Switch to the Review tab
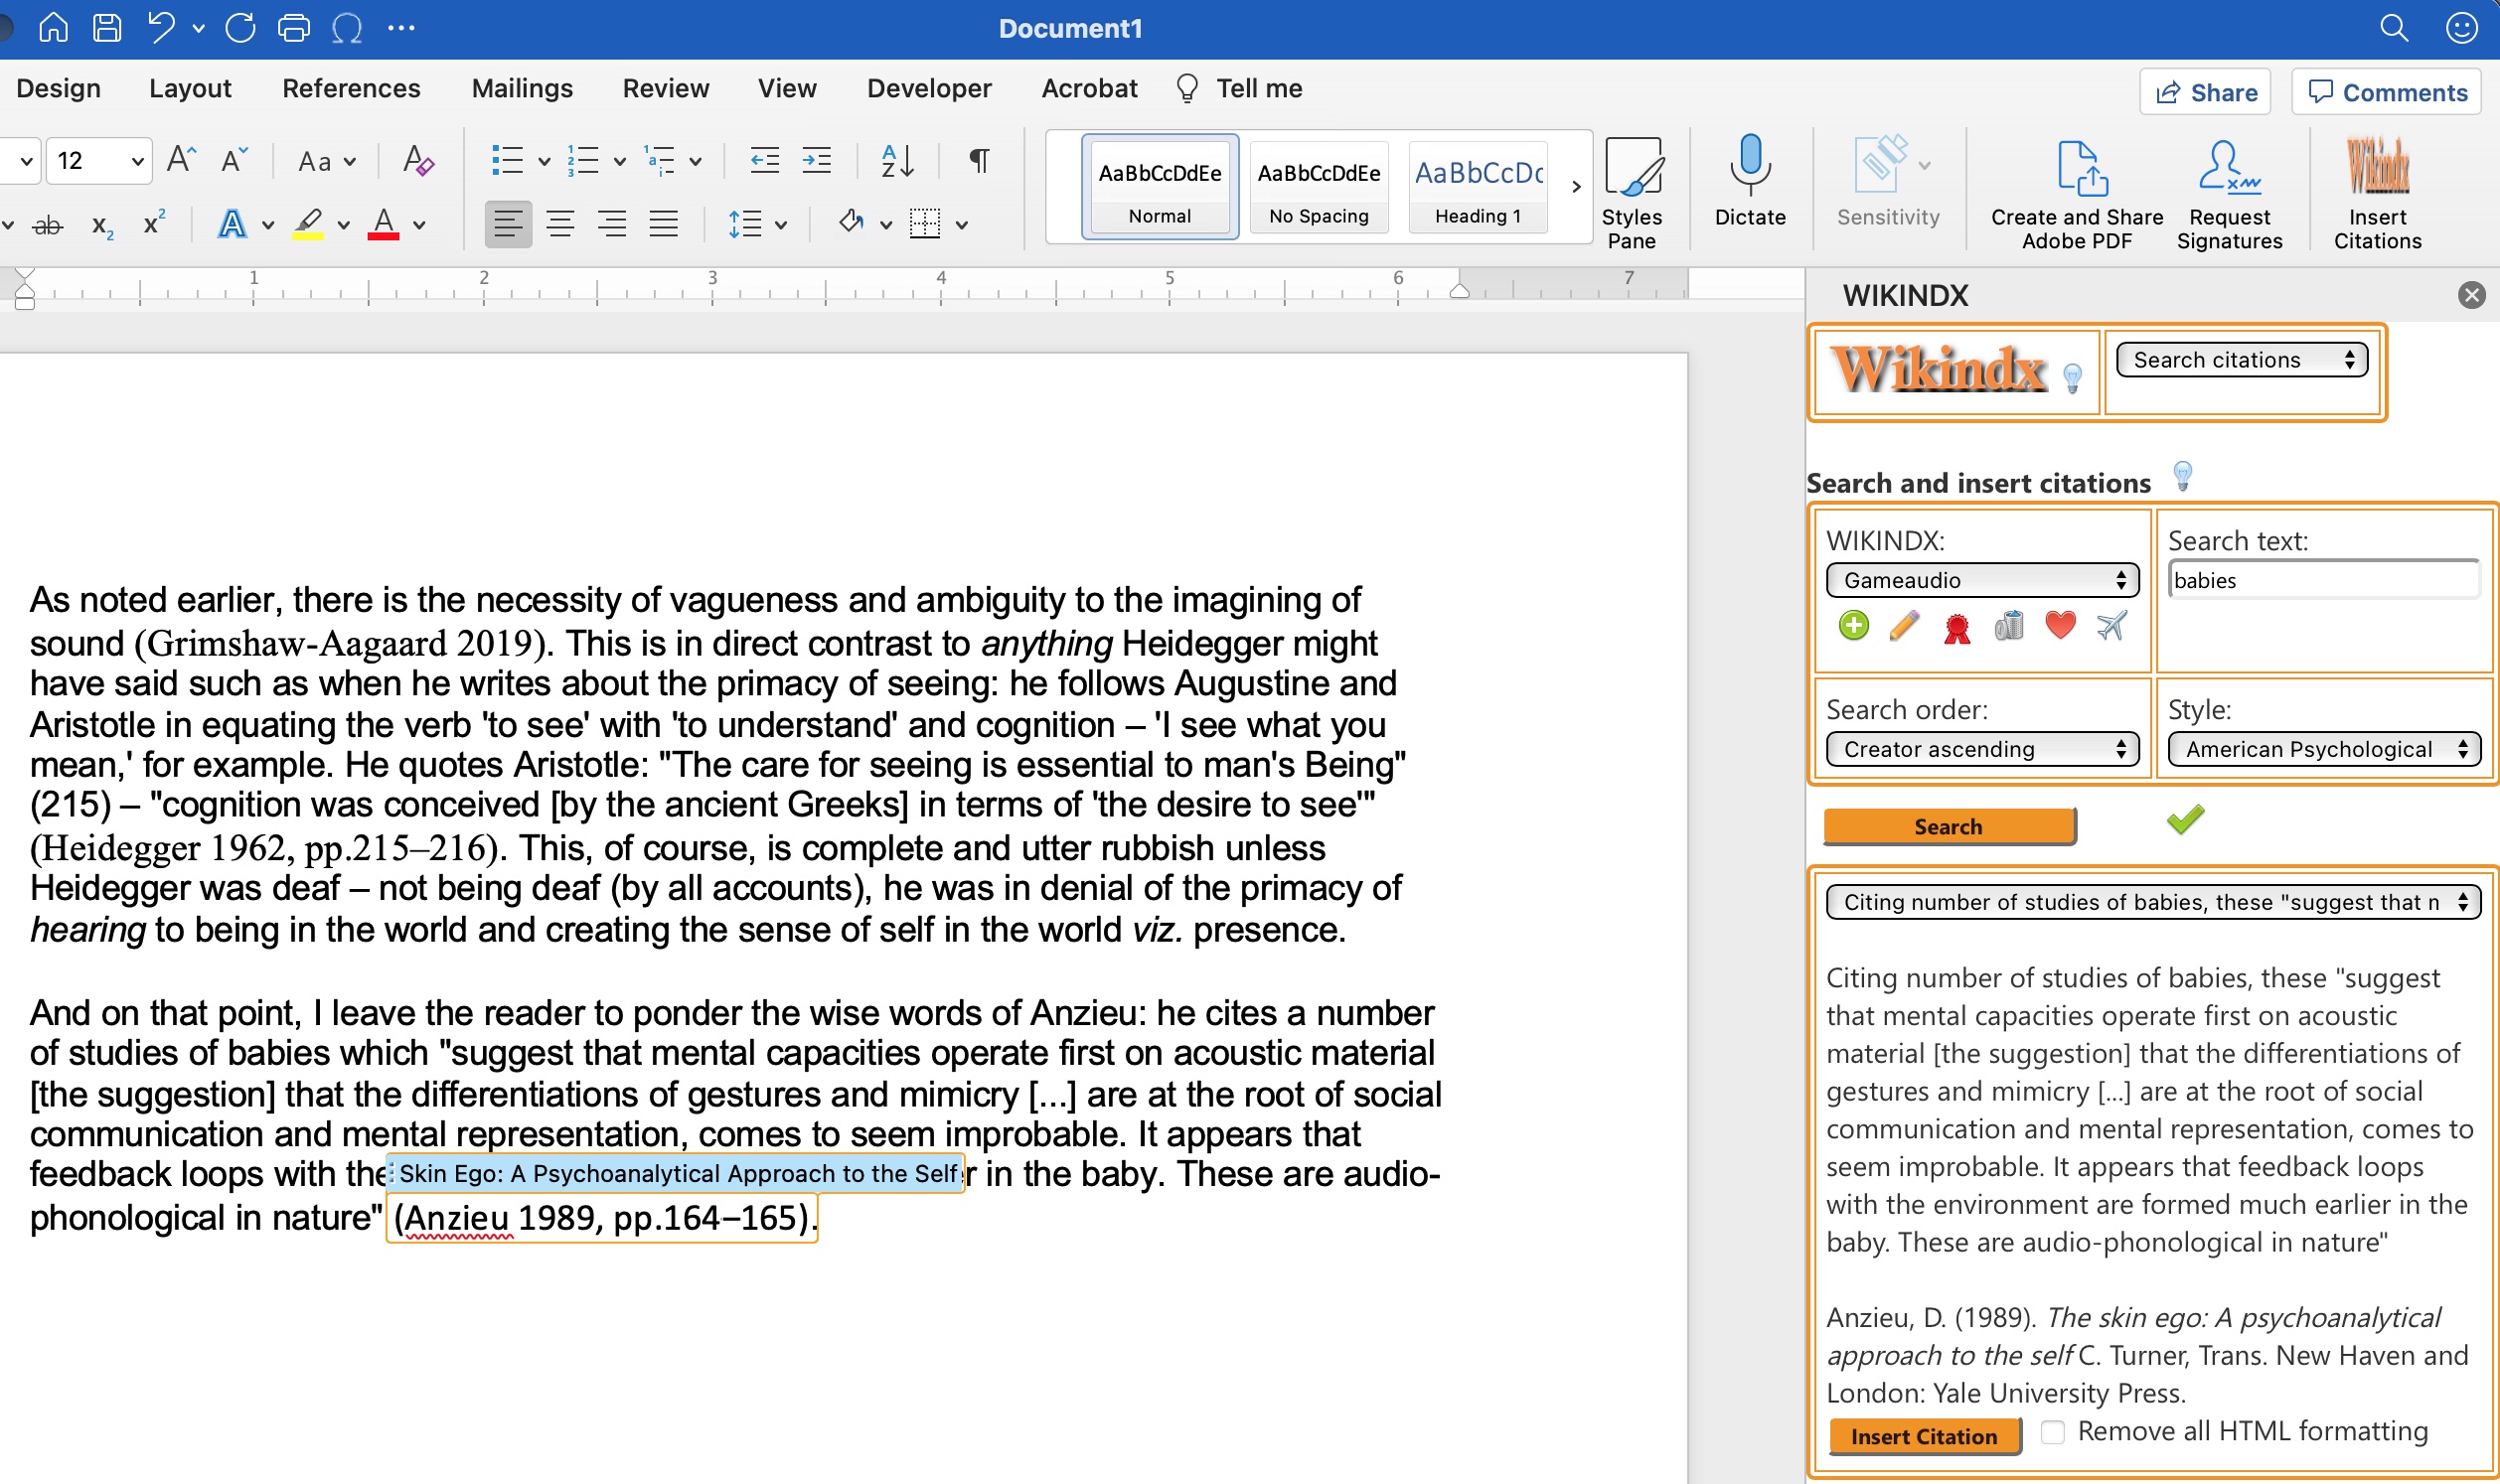The width and height of the screenshot is (2500, 1484). [x=665, y=88]
